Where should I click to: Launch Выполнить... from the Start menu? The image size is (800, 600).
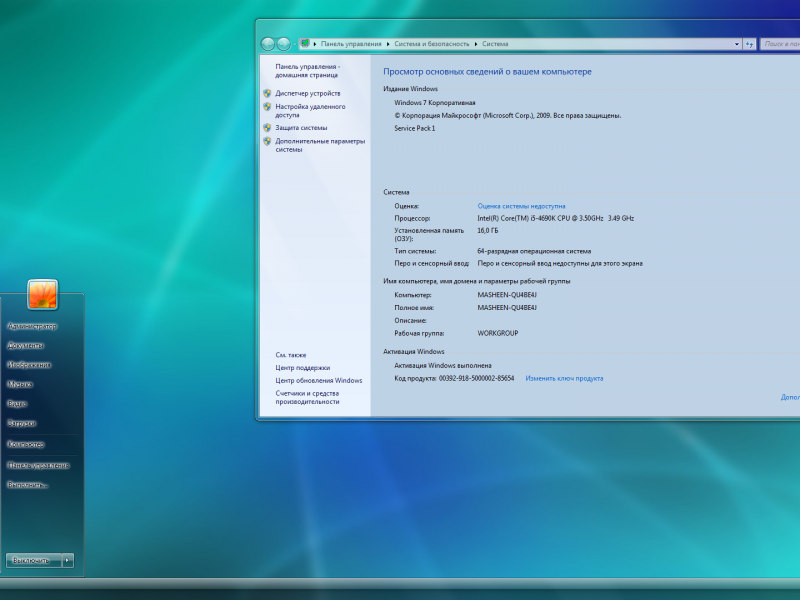tap(28, 485)
